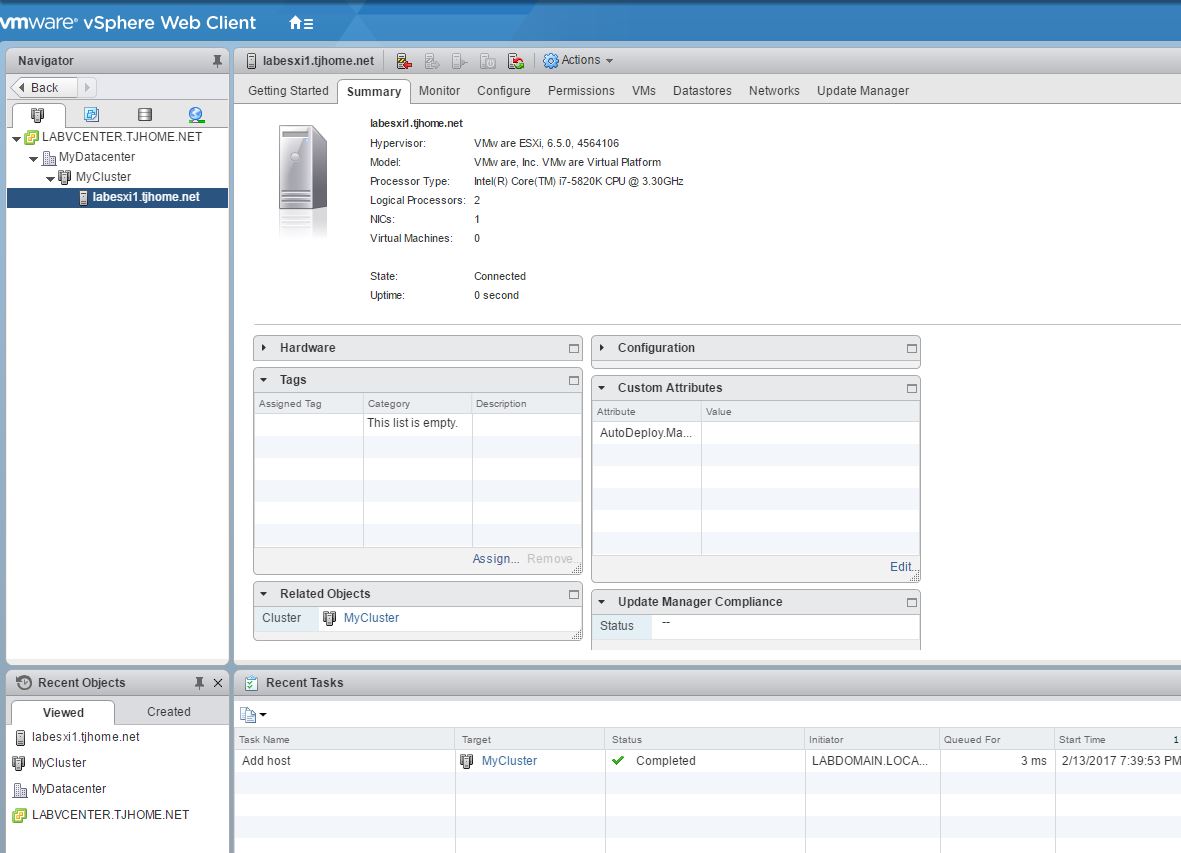Image resolution: width=1181 pixels, height=853 pixels.
Task: Collapse the LABVCENTER.TJHOME.NET tree node
Action: 17,139
